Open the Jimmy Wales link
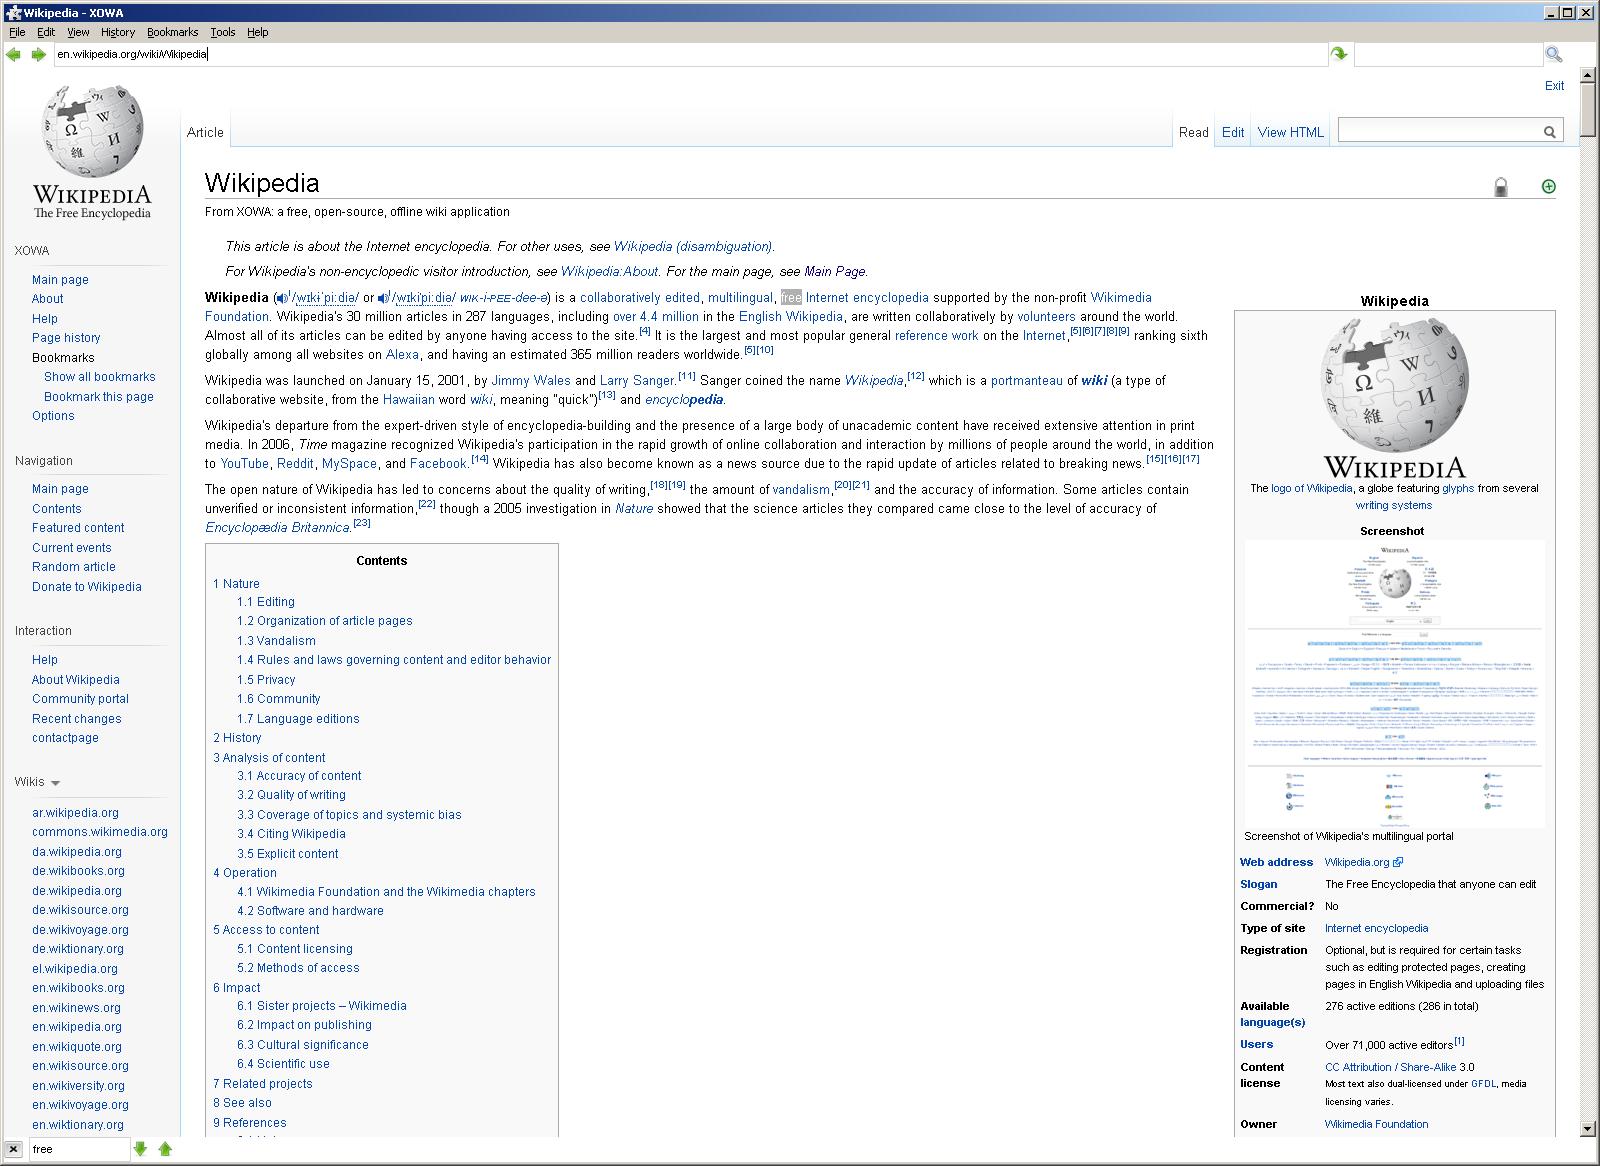This screenshot has width=1600, height=1166. [531, 381]
